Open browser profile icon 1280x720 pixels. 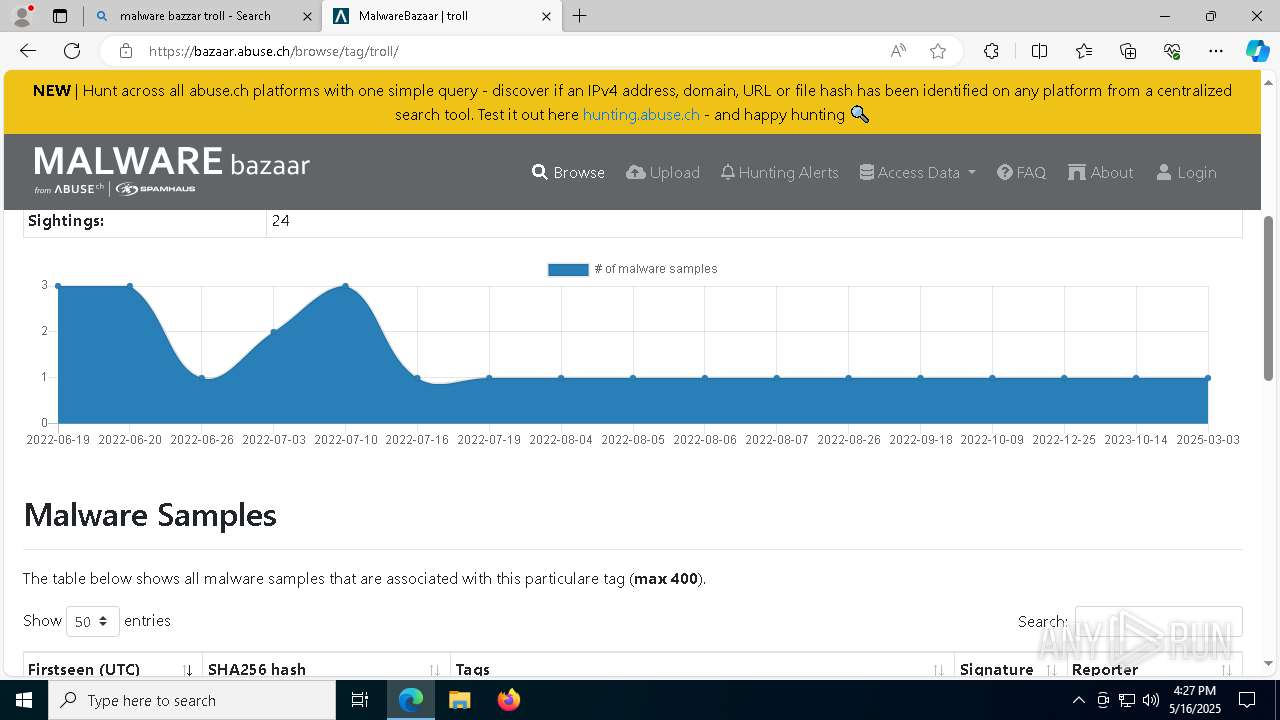(x=22, y=16)
